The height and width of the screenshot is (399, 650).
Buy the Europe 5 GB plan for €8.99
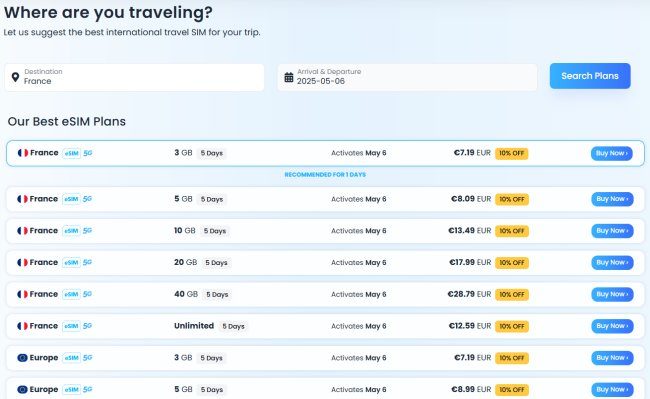(x=612, y=389)
